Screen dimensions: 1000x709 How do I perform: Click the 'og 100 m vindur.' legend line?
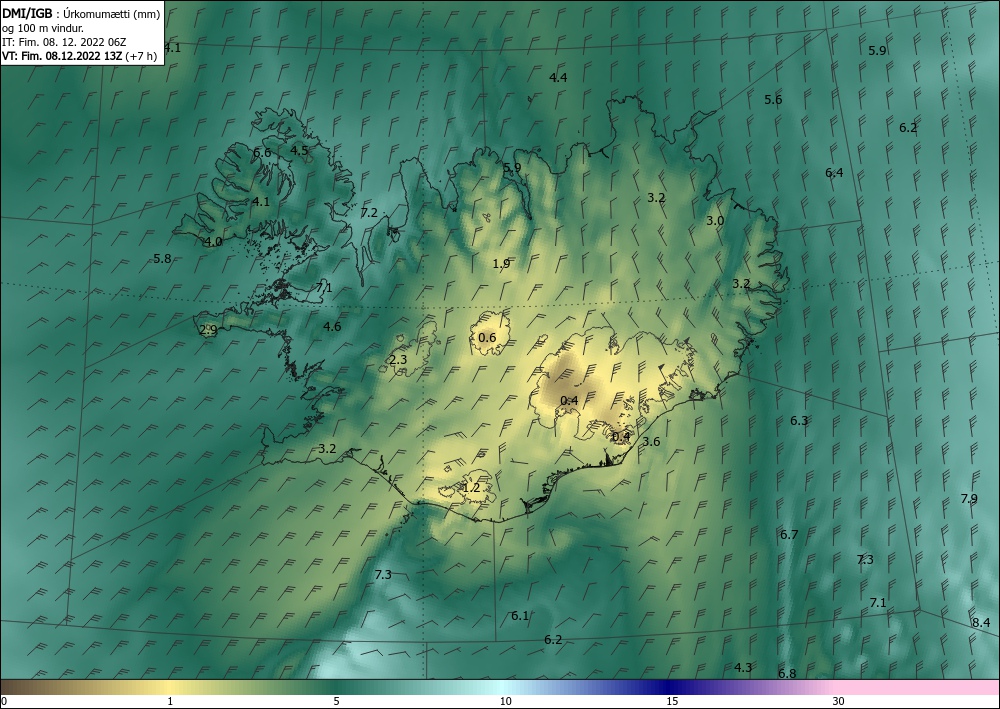43,29
